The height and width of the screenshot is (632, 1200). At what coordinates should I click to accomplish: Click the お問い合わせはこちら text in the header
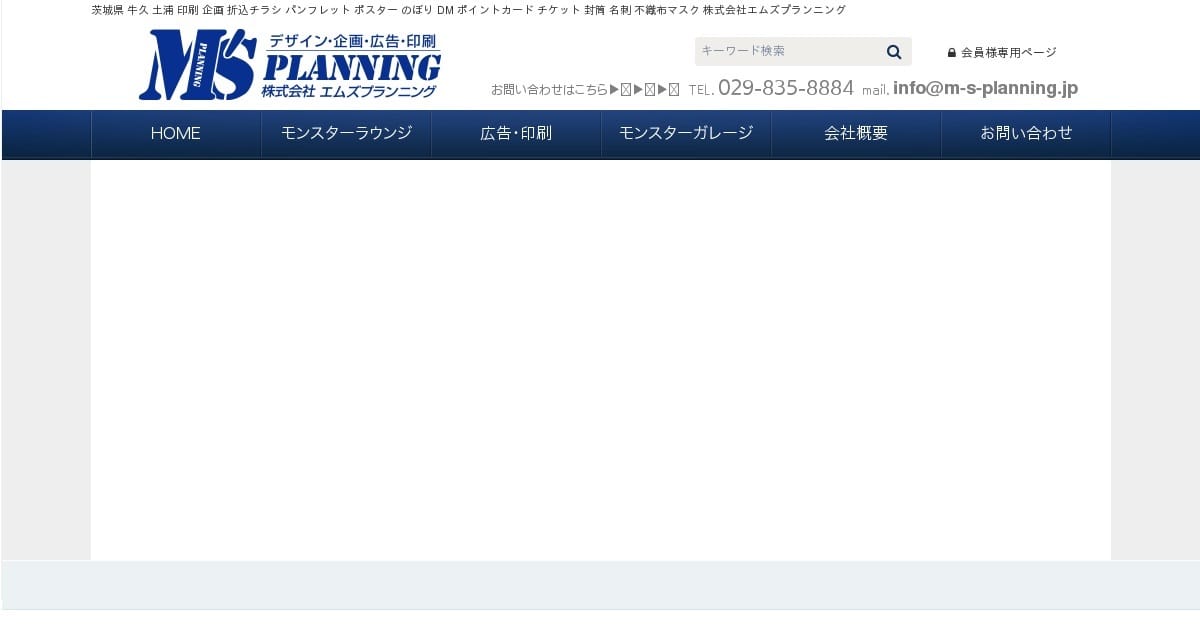pos(549,89)
